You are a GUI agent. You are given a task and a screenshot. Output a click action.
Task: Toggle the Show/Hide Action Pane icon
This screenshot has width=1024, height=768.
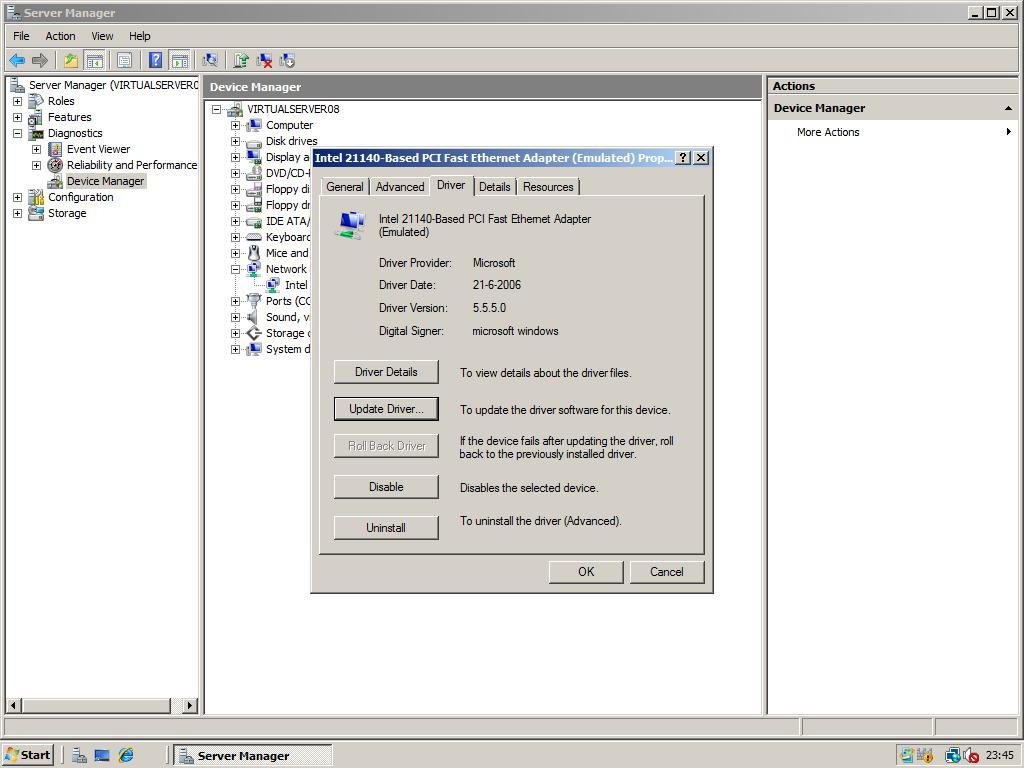(180, 61)
